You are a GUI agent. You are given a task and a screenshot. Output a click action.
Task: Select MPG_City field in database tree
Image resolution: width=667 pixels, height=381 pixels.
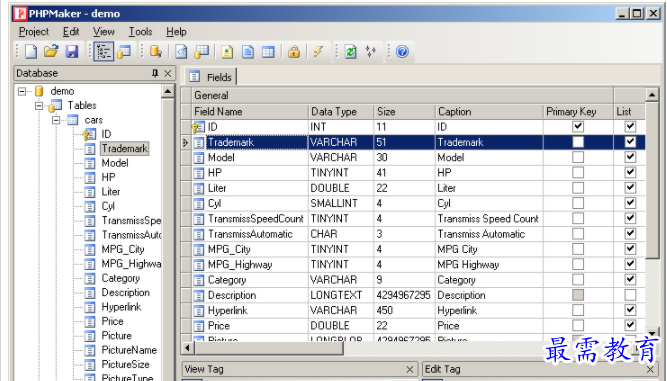(123, 249)
